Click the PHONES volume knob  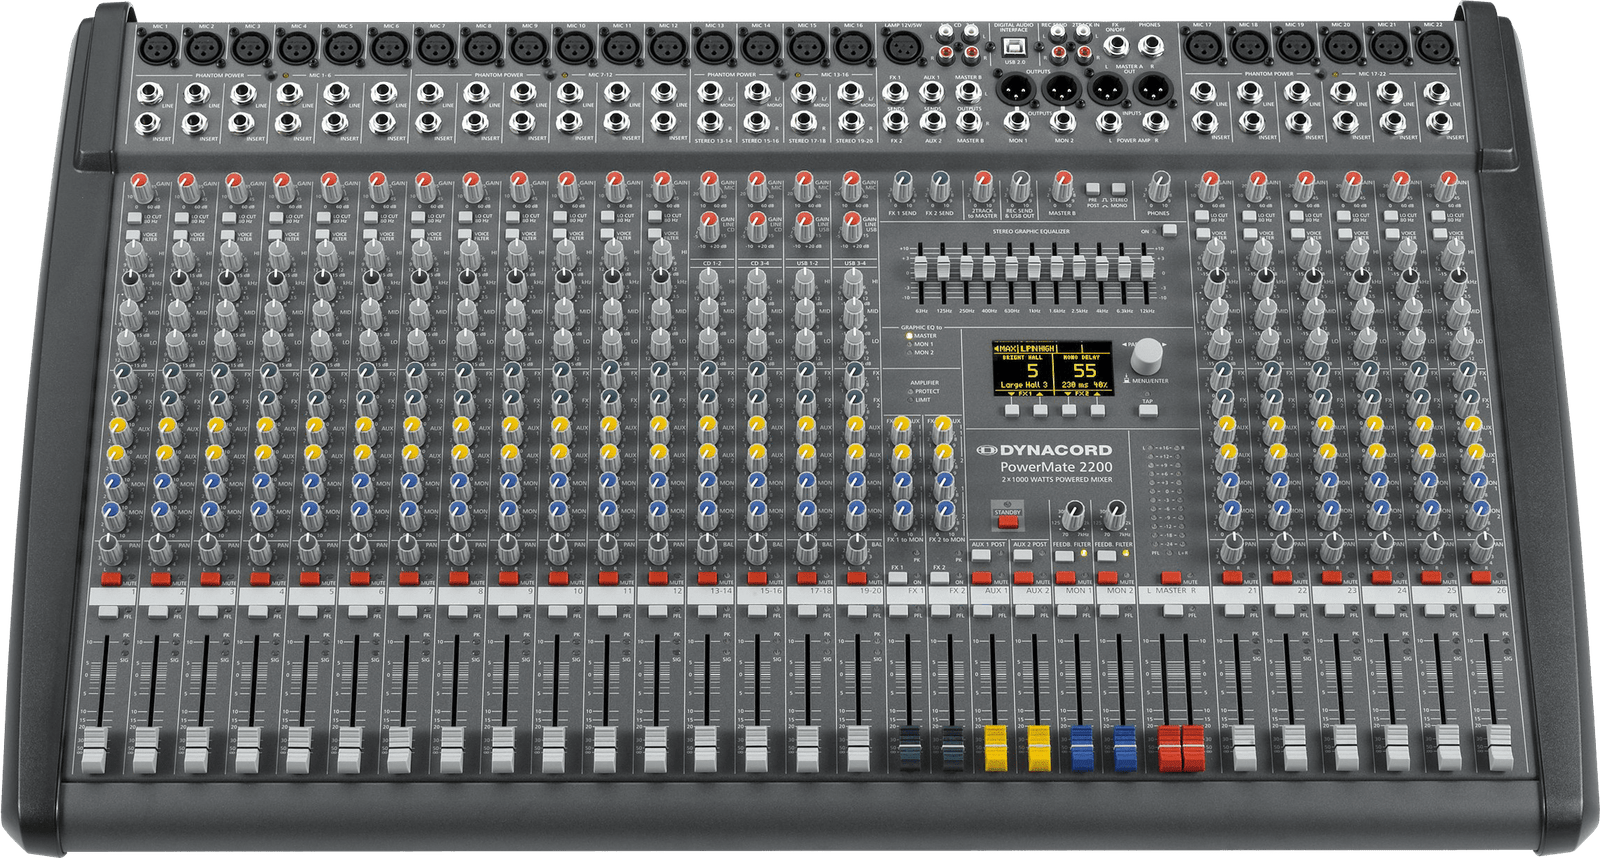coord(1159,186)
